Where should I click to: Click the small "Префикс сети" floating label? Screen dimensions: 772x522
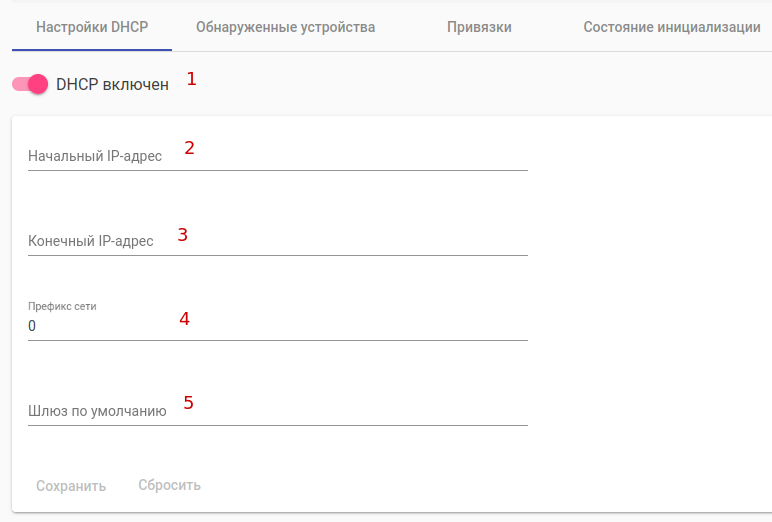point(62,306)
